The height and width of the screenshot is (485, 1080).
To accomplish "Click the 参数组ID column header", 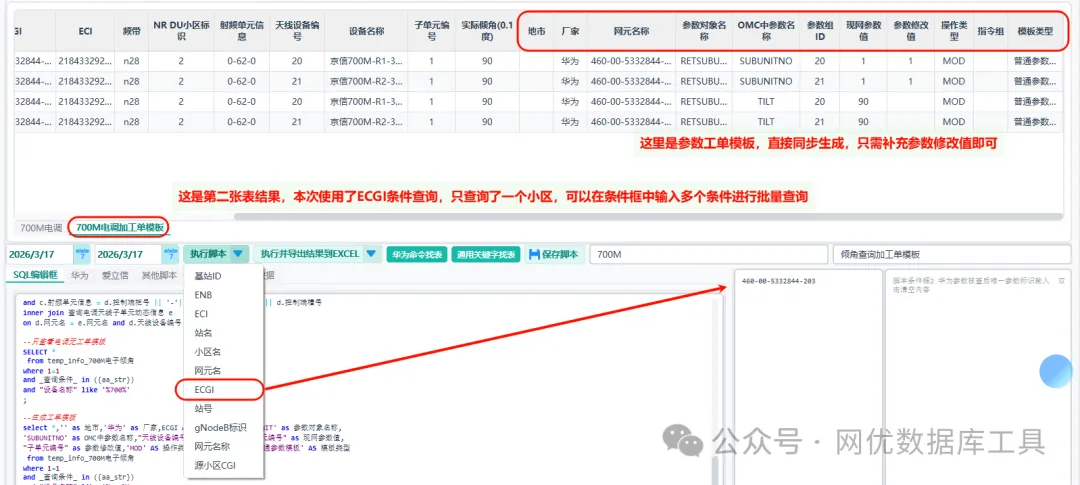I will (819, 31).
